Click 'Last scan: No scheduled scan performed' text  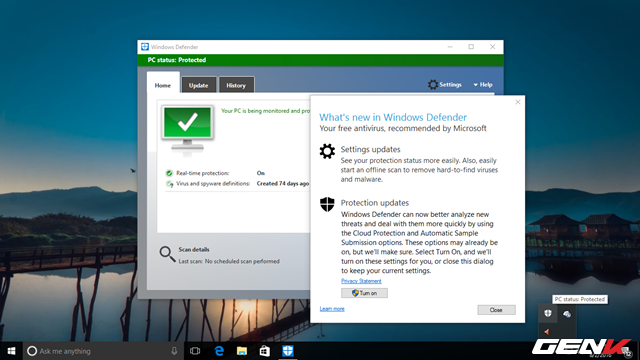pyautogui.click(x=229, y=261)
